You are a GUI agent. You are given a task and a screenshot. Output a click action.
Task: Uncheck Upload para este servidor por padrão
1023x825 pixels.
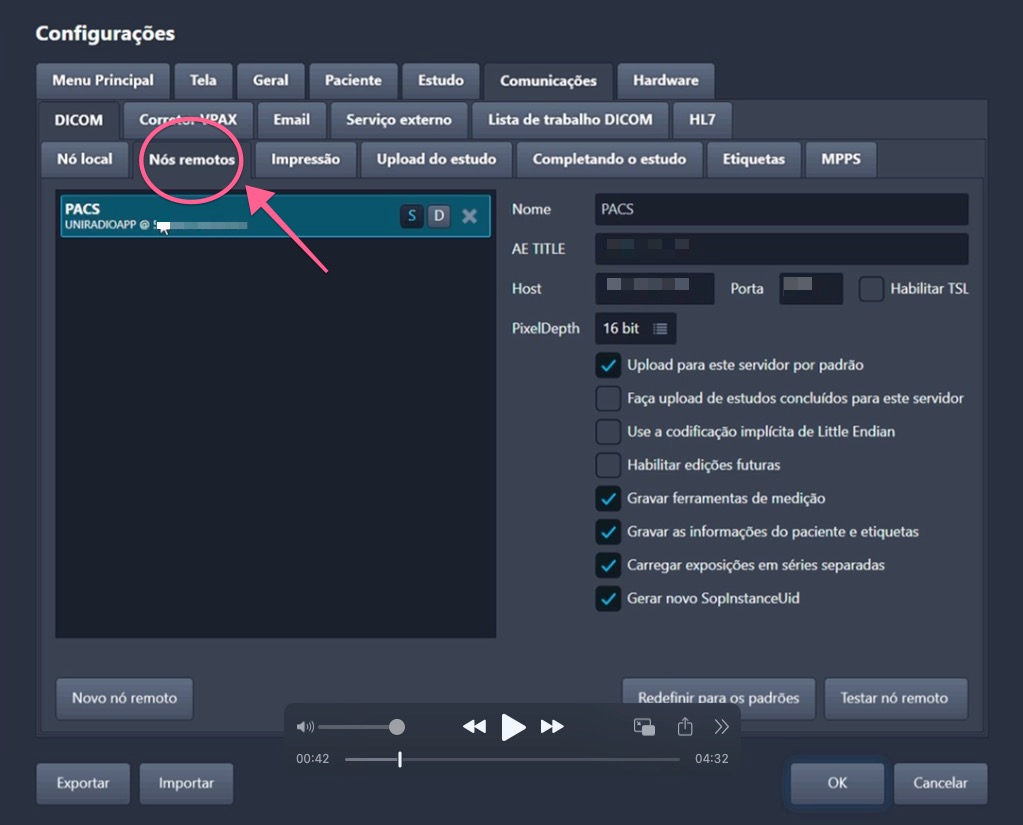point(608,365)
